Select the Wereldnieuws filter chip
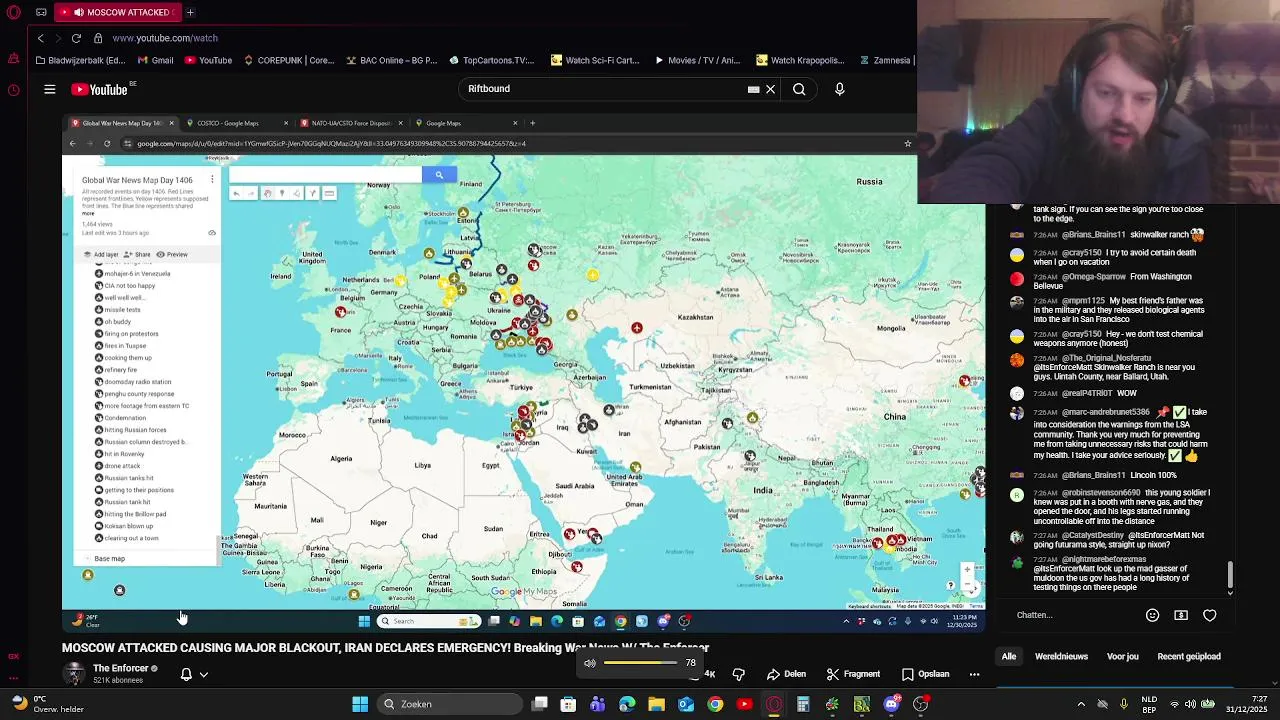 1061,657
